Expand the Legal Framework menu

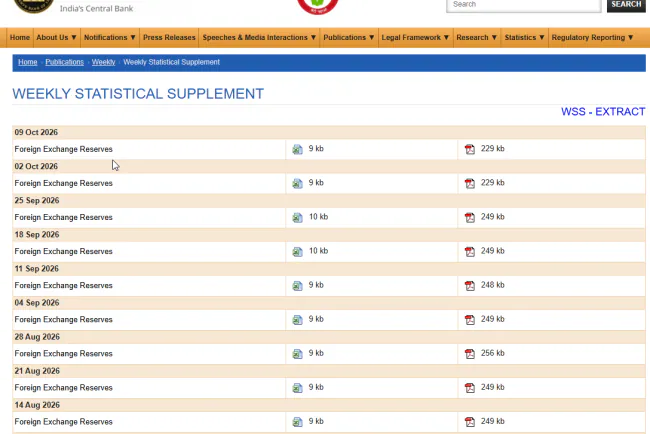(415, 37)
